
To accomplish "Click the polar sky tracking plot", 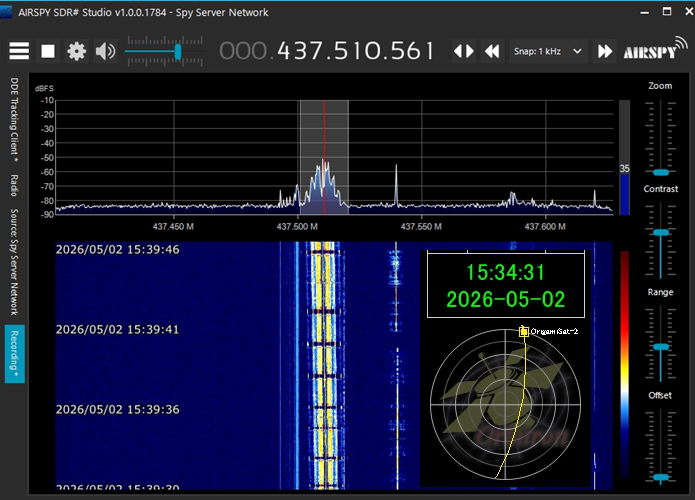I will pos(505,404).
